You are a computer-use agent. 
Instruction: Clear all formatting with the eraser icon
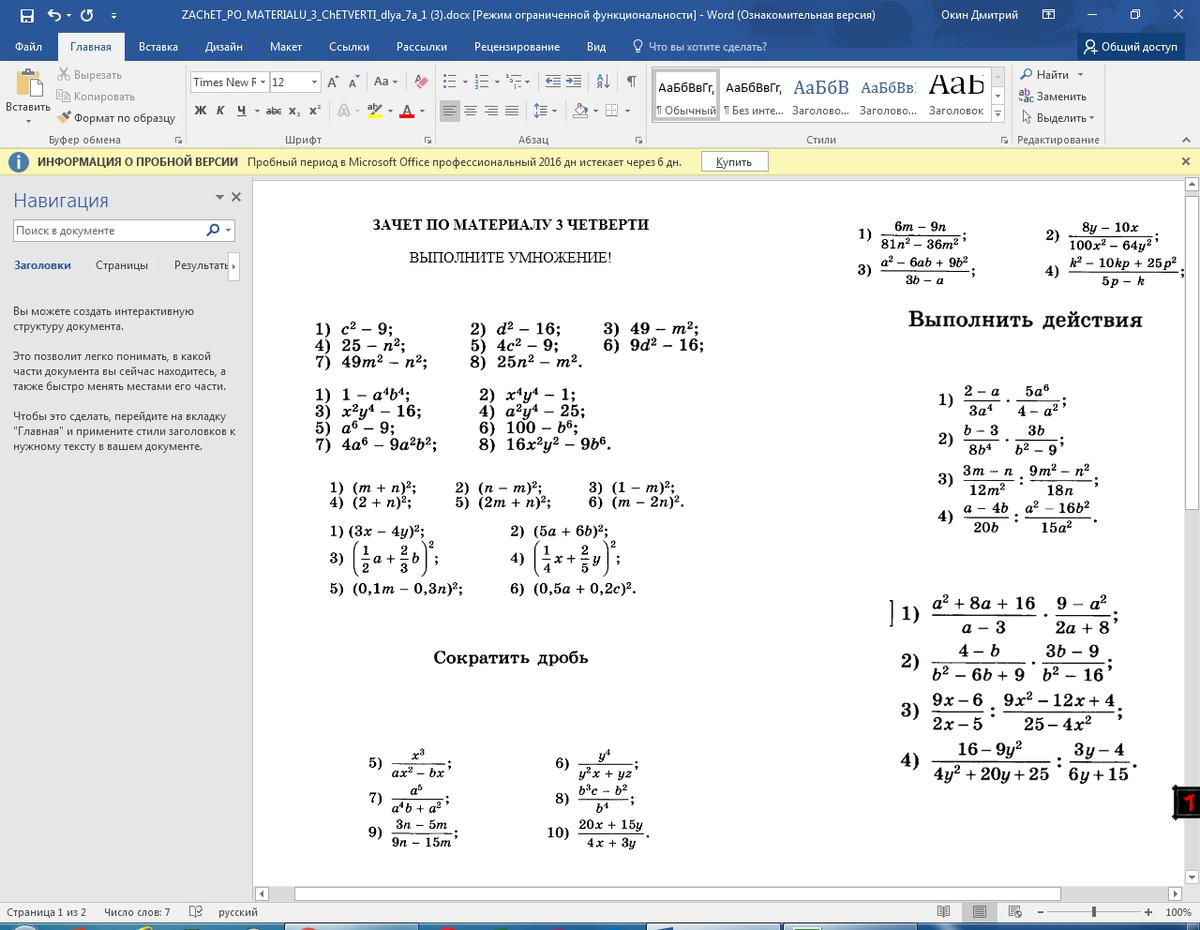(x=421, y=82)
